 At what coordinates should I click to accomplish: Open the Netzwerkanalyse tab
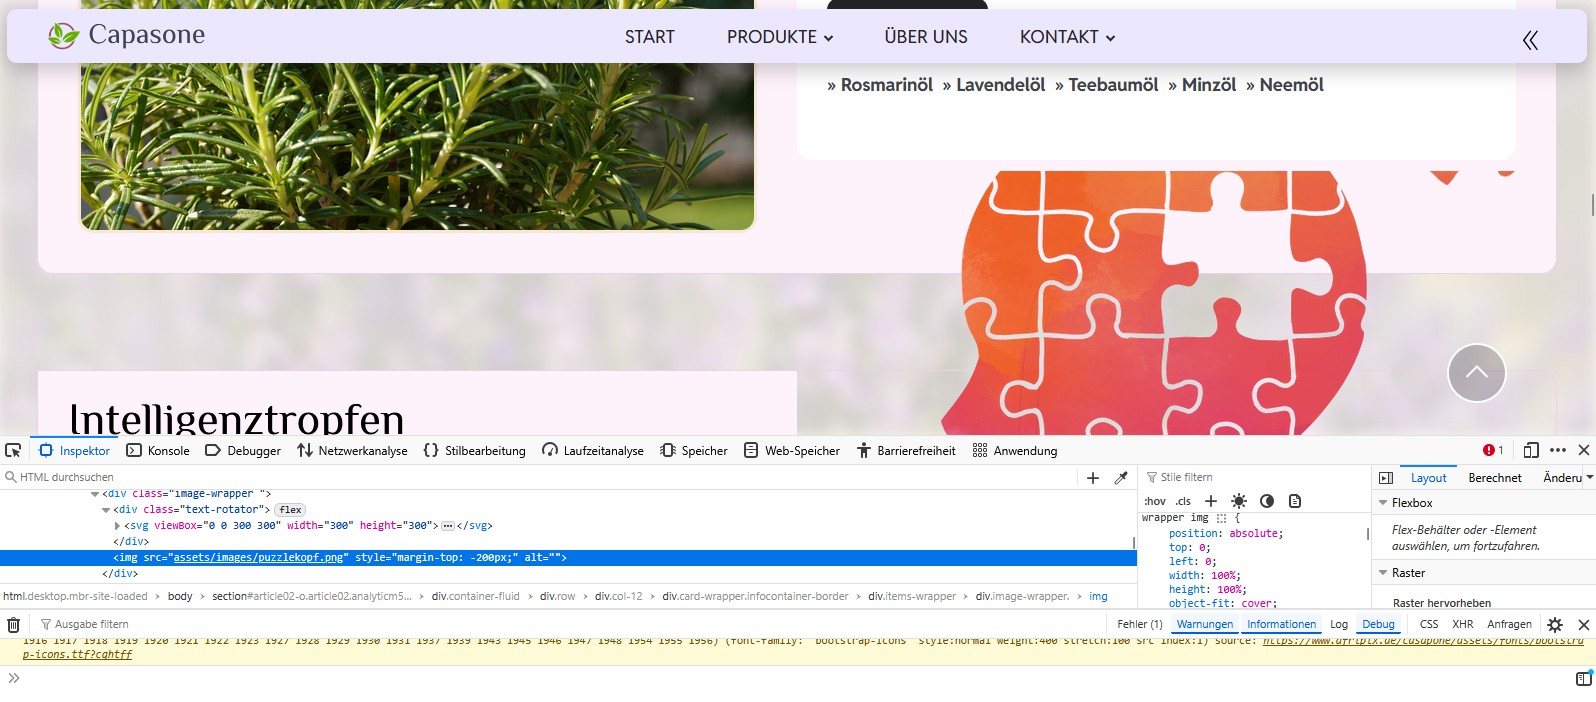coord(352,451)
